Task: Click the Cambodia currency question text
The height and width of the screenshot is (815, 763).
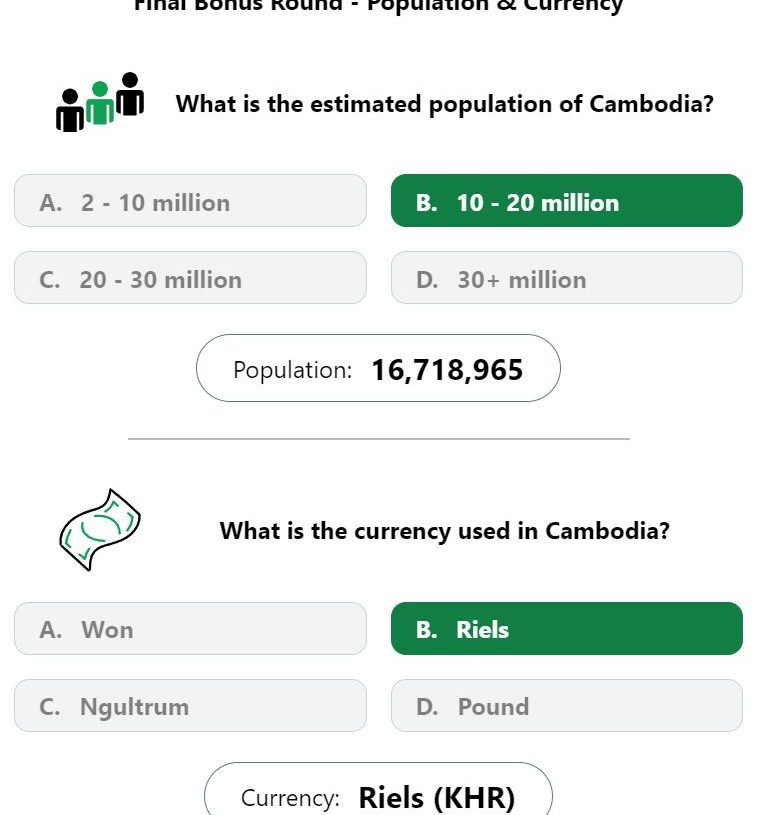Action: tap(445, 531)
